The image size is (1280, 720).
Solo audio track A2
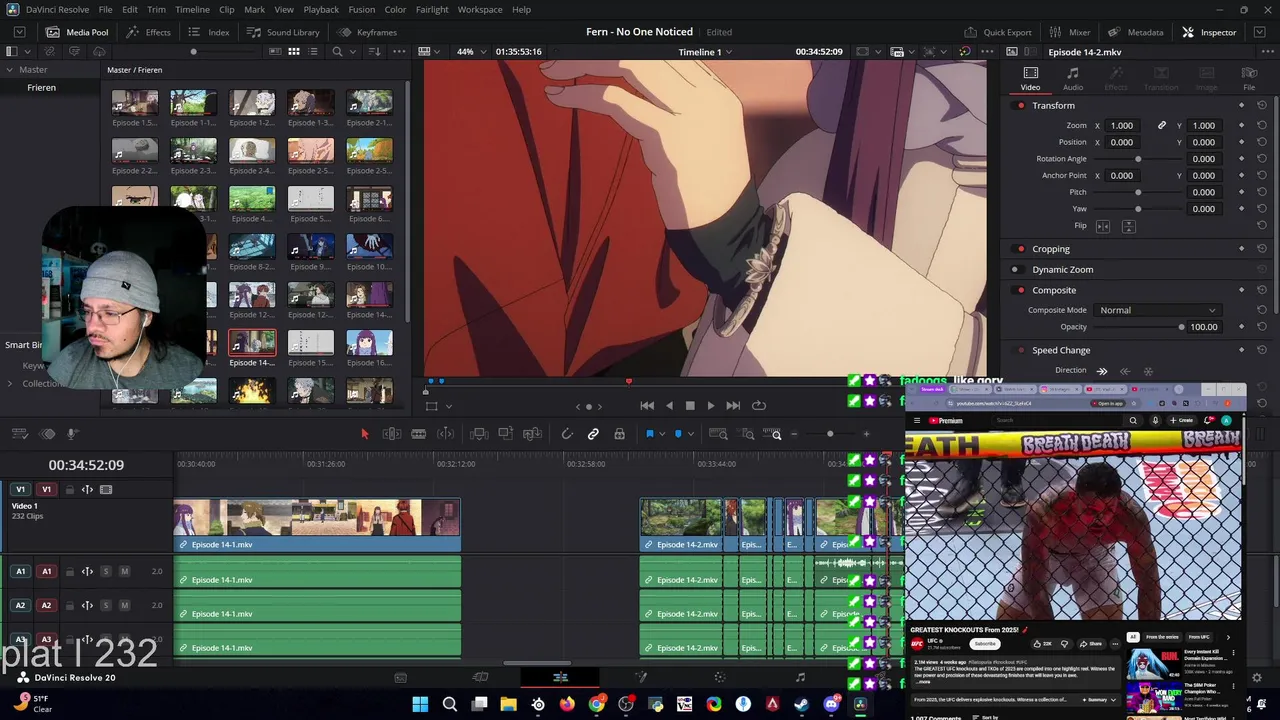(x=105, y=605)
